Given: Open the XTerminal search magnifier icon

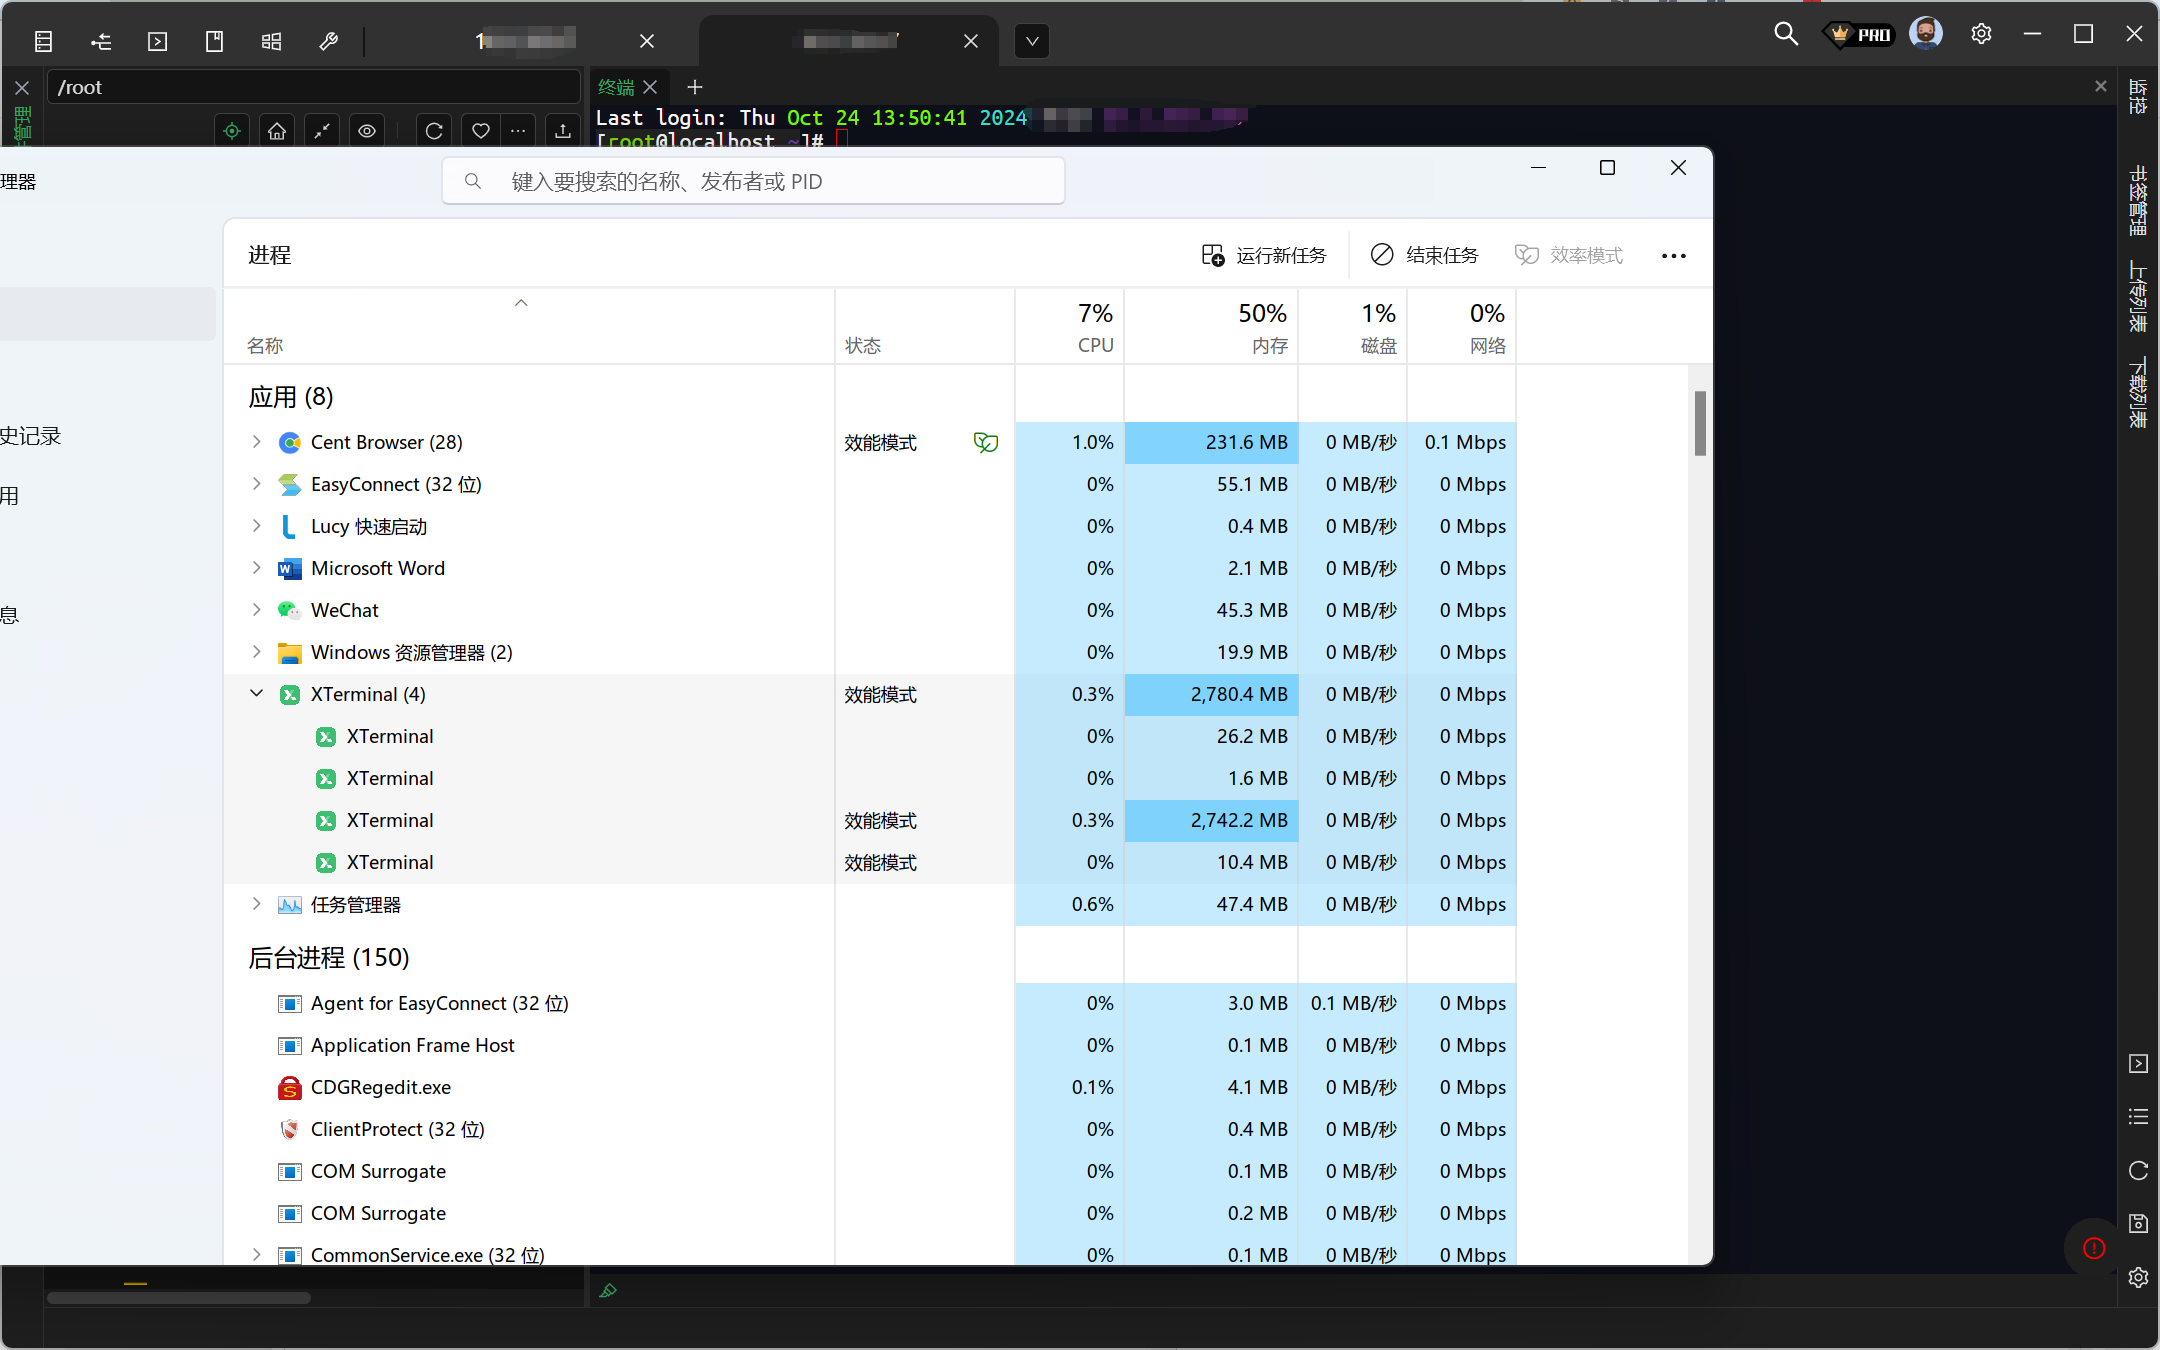Looking at the screenshot, I should [x=1786, y=35].
